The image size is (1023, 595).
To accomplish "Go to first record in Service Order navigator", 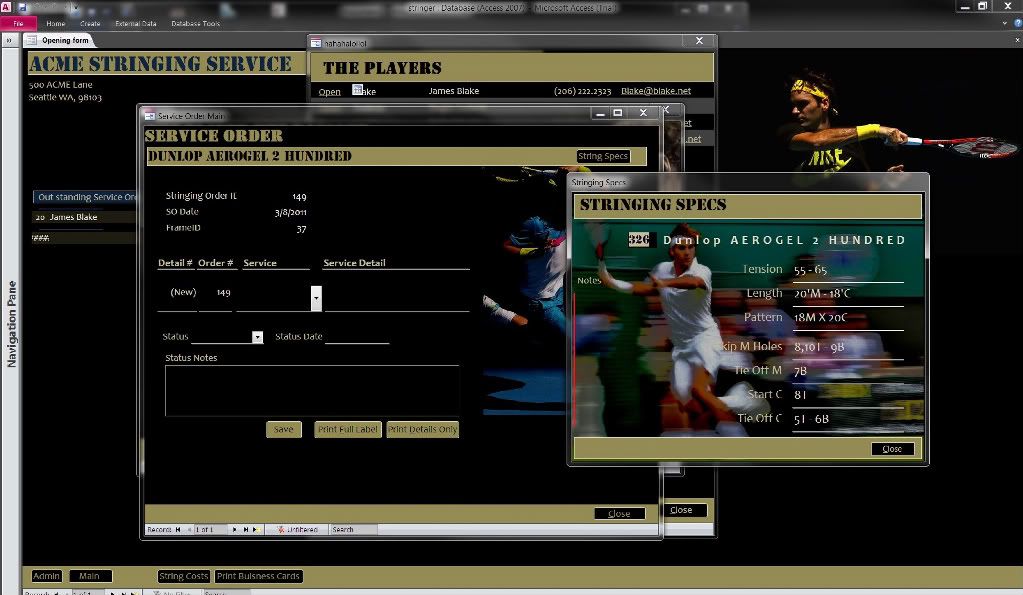I will coord(177,530).
